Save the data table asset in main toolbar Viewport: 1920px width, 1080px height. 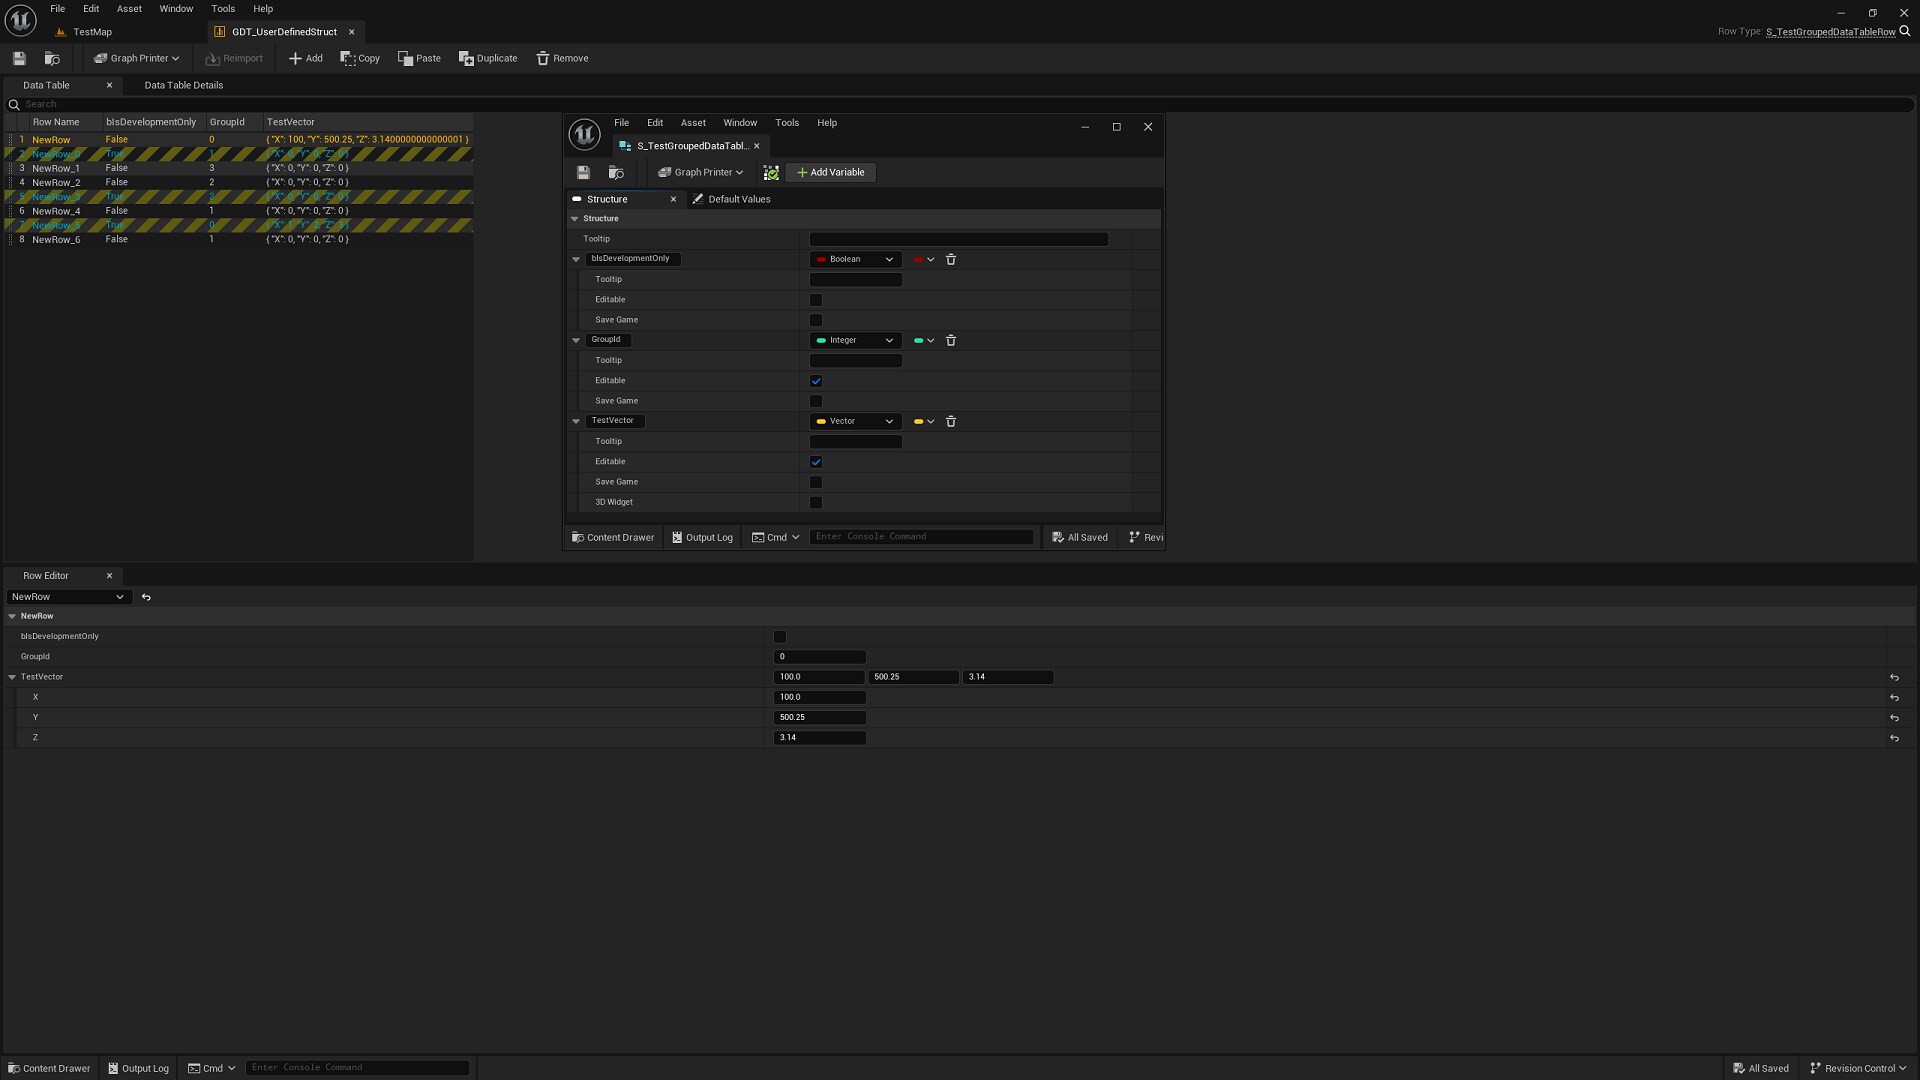(x=19, y=58)
